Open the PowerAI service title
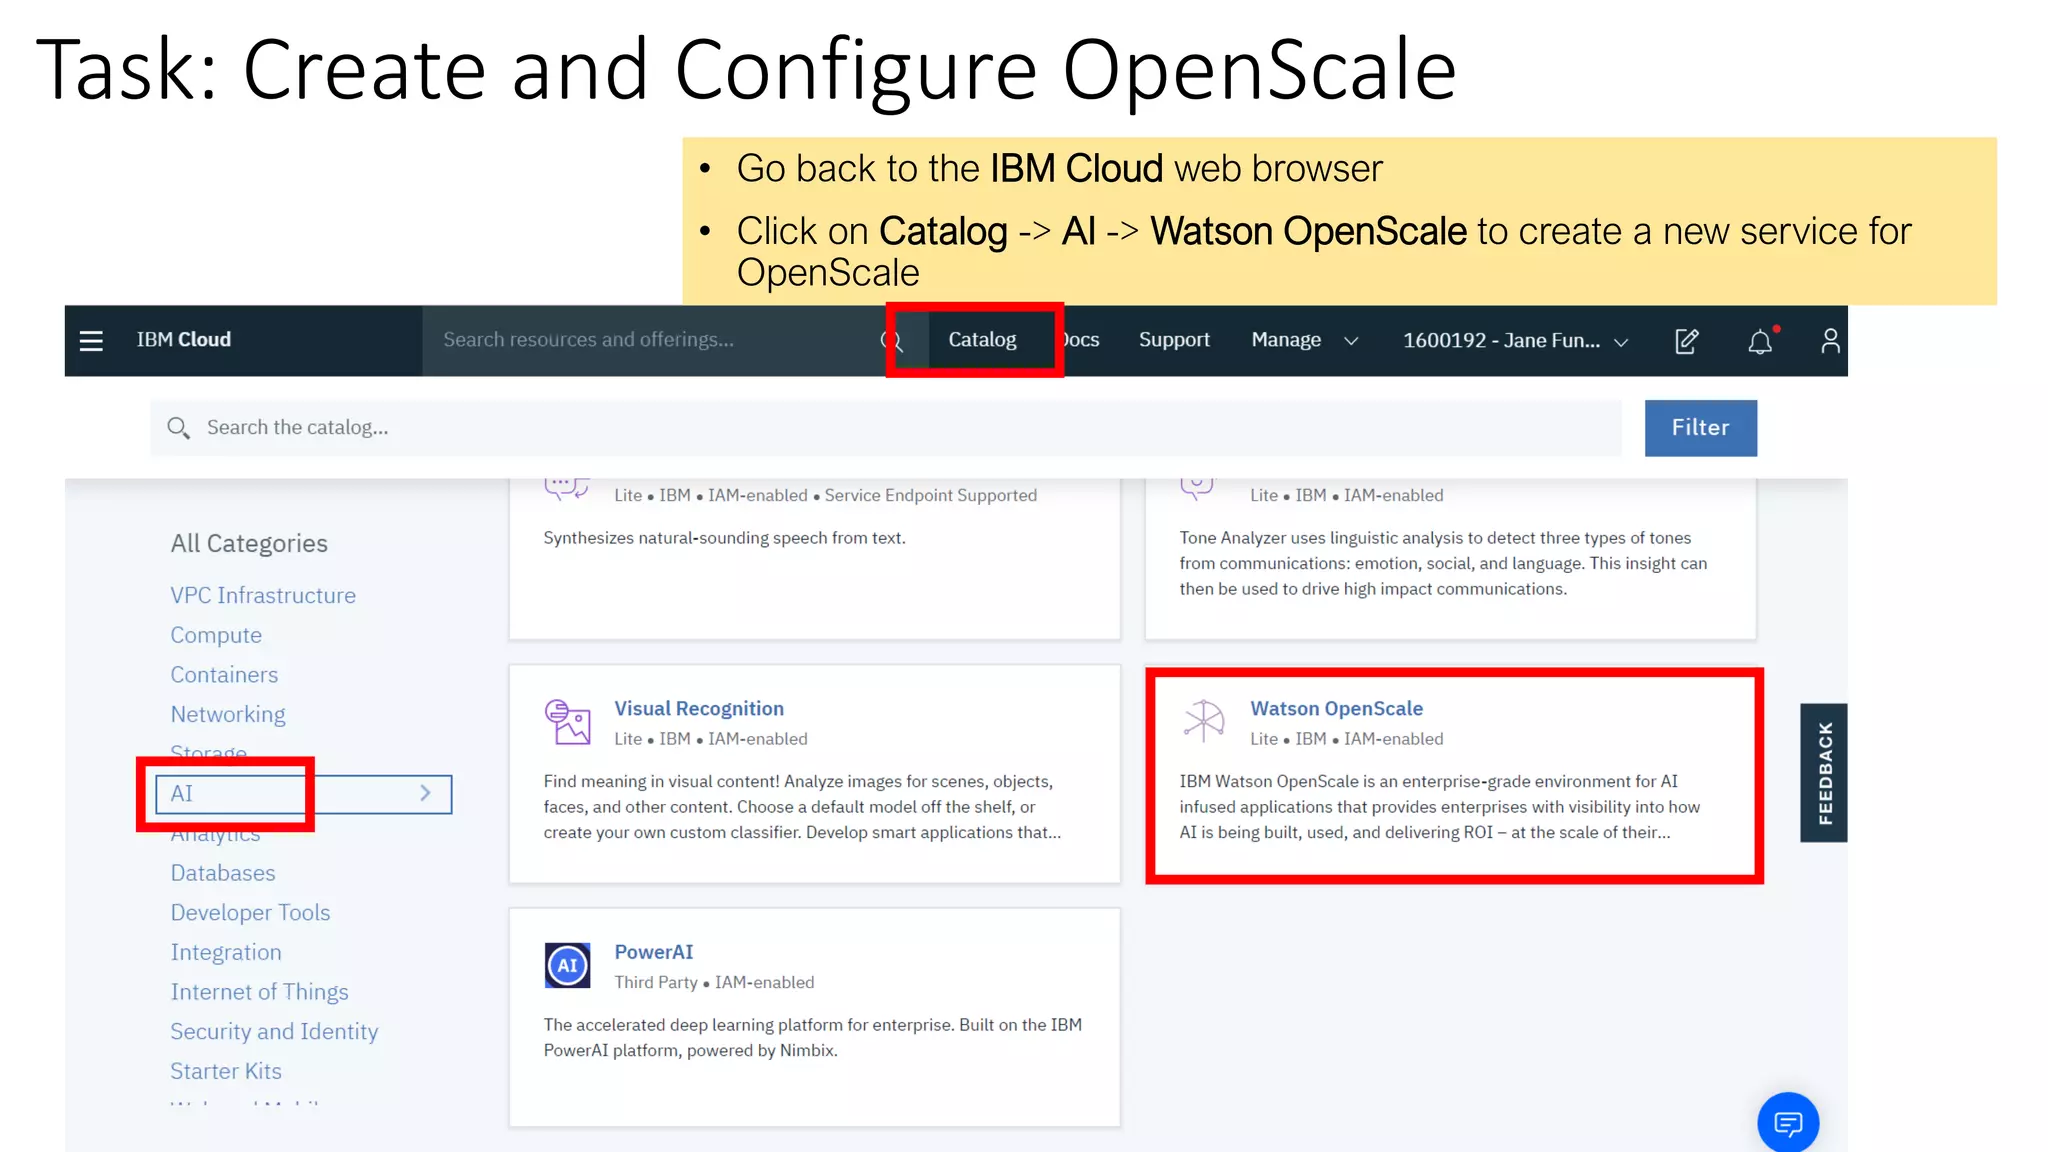Image resolution: width=2048 pixels, height=1152 pixels. [653, 952]
